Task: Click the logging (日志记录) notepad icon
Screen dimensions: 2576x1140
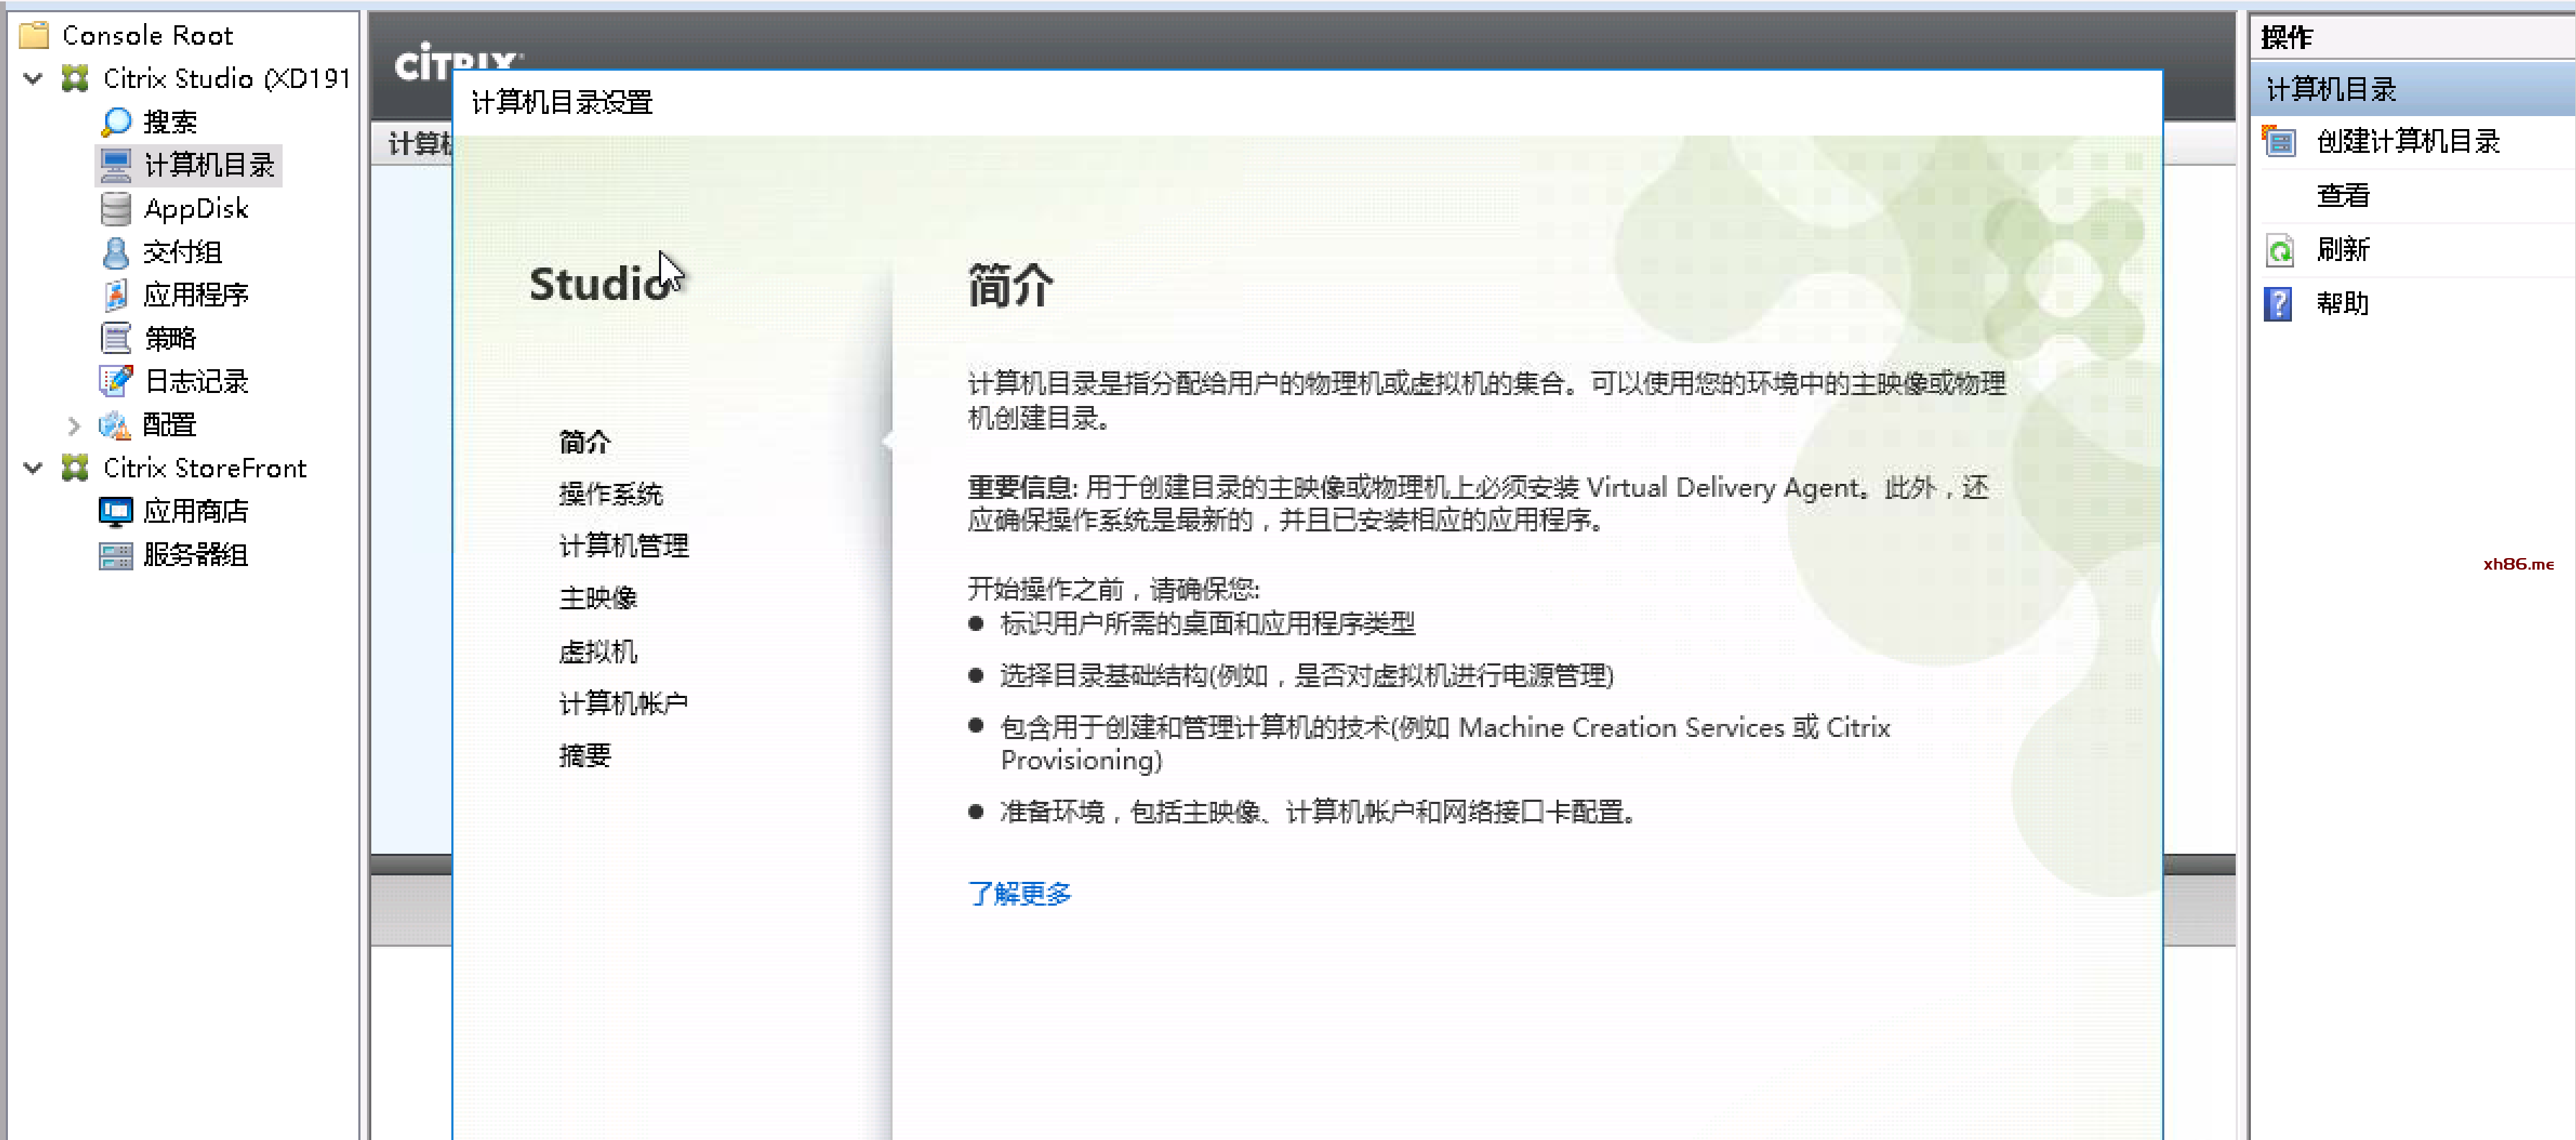Action: point(116,381)
